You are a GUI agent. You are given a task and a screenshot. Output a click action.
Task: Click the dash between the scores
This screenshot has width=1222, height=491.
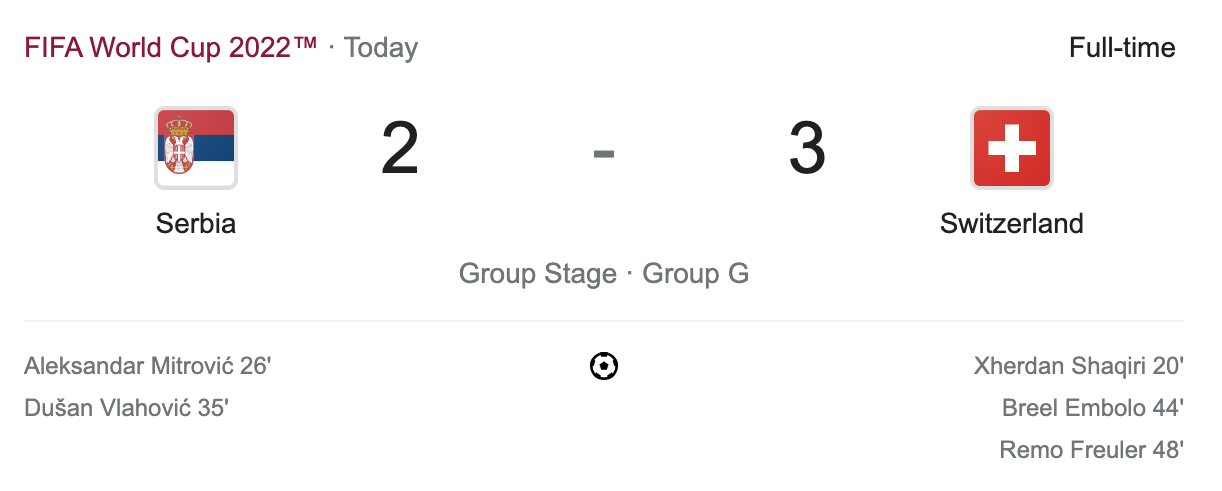tap(603, 153)
